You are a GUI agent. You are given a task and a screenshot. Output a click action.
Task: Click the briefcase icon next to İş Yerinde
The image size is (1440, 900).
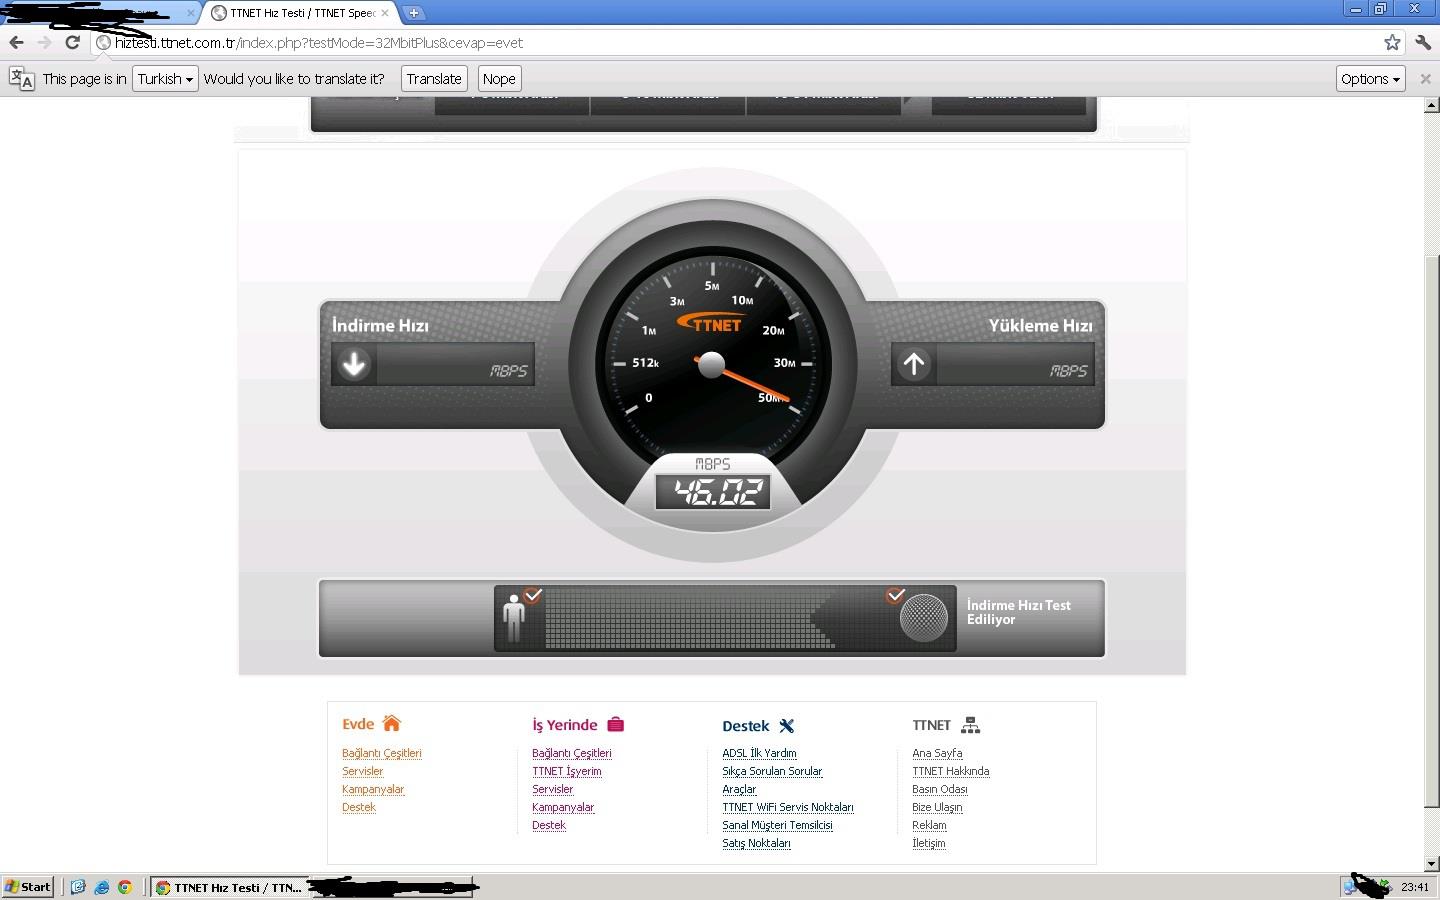pos(615,724)
